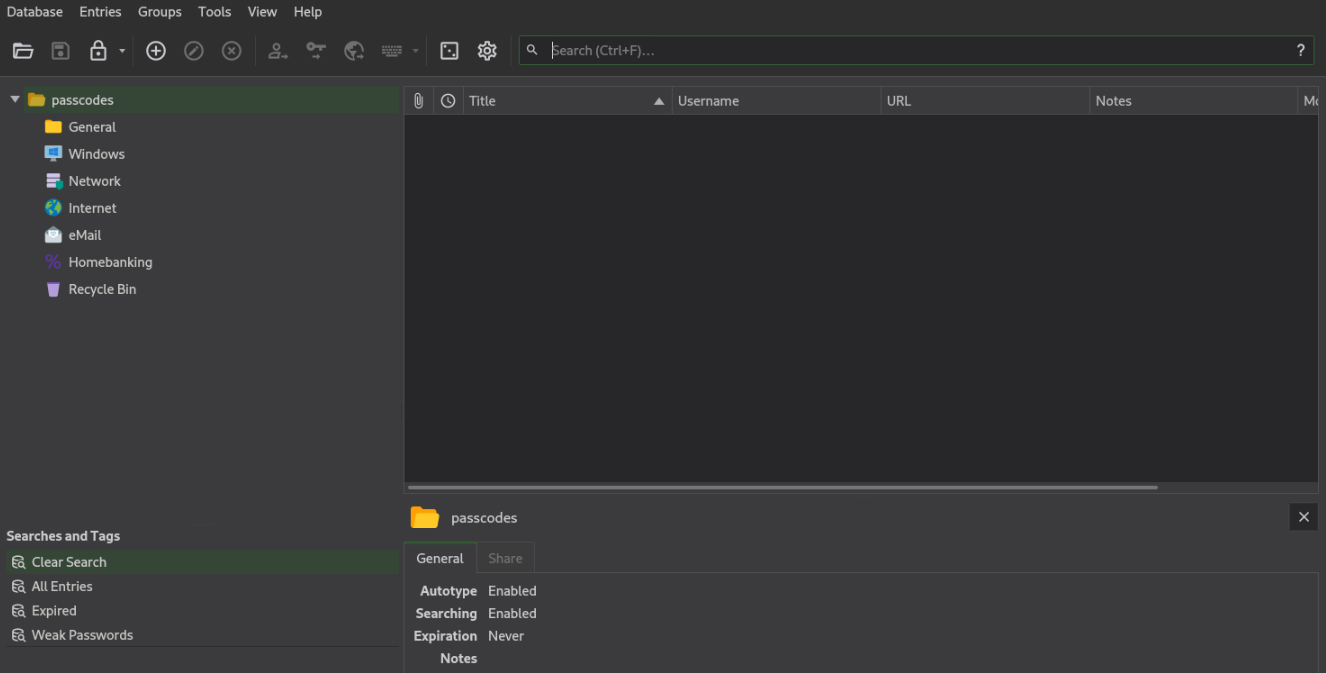This screenshot has width=1326, height=673.
Task: Open the Auto-Type keyboard dropdown arrow
Action: pos(416,51)
